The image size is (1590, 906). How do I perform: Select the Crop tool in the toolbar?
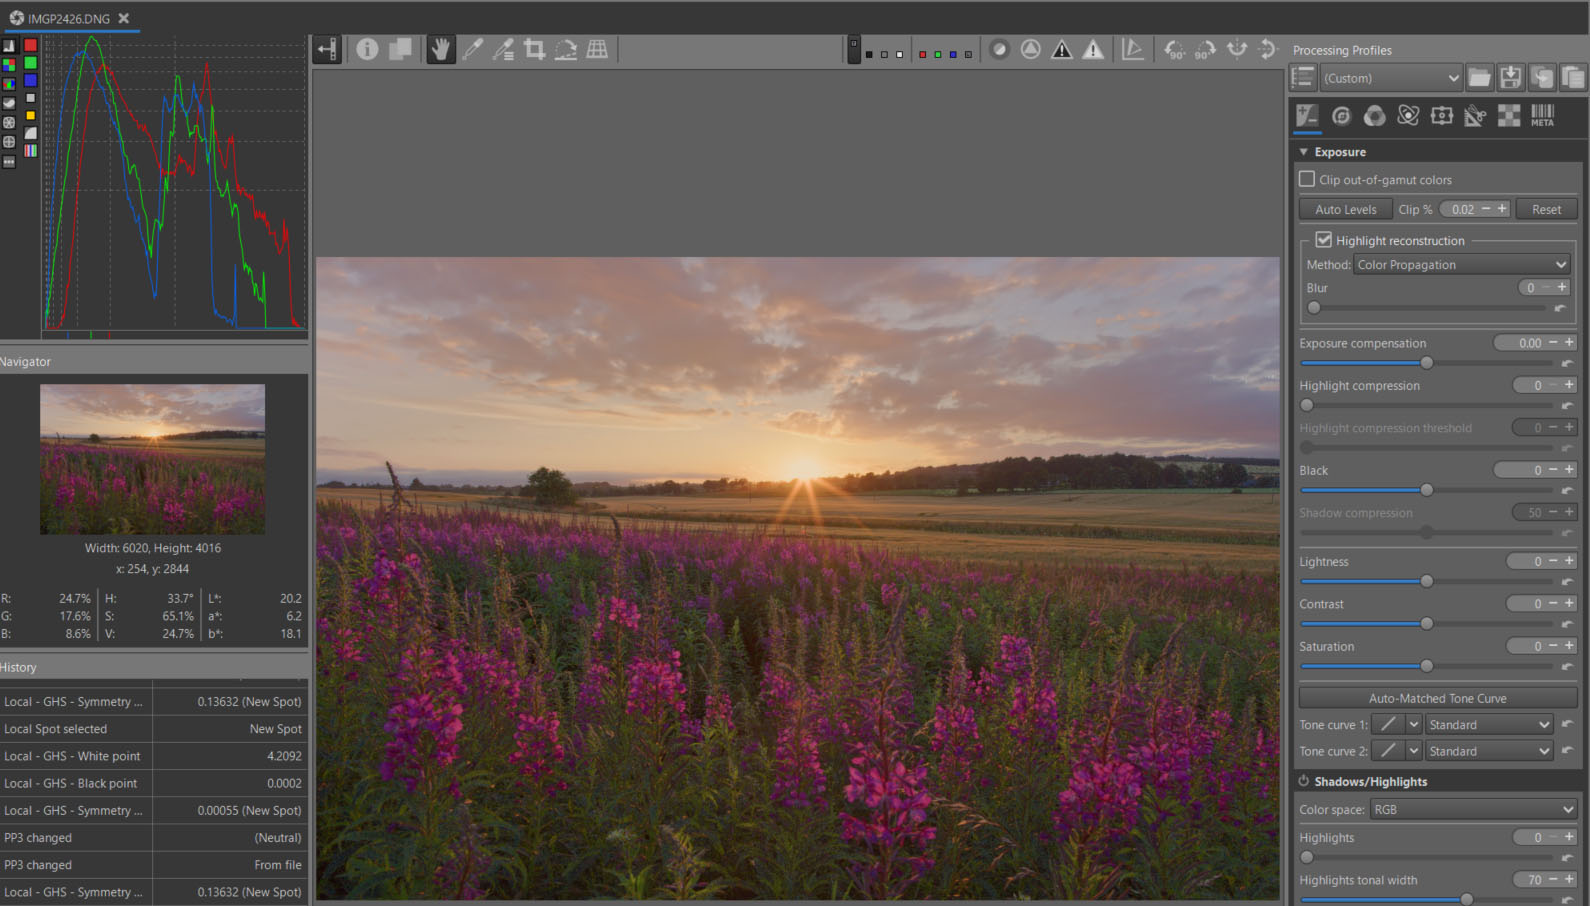pos(534,49)
